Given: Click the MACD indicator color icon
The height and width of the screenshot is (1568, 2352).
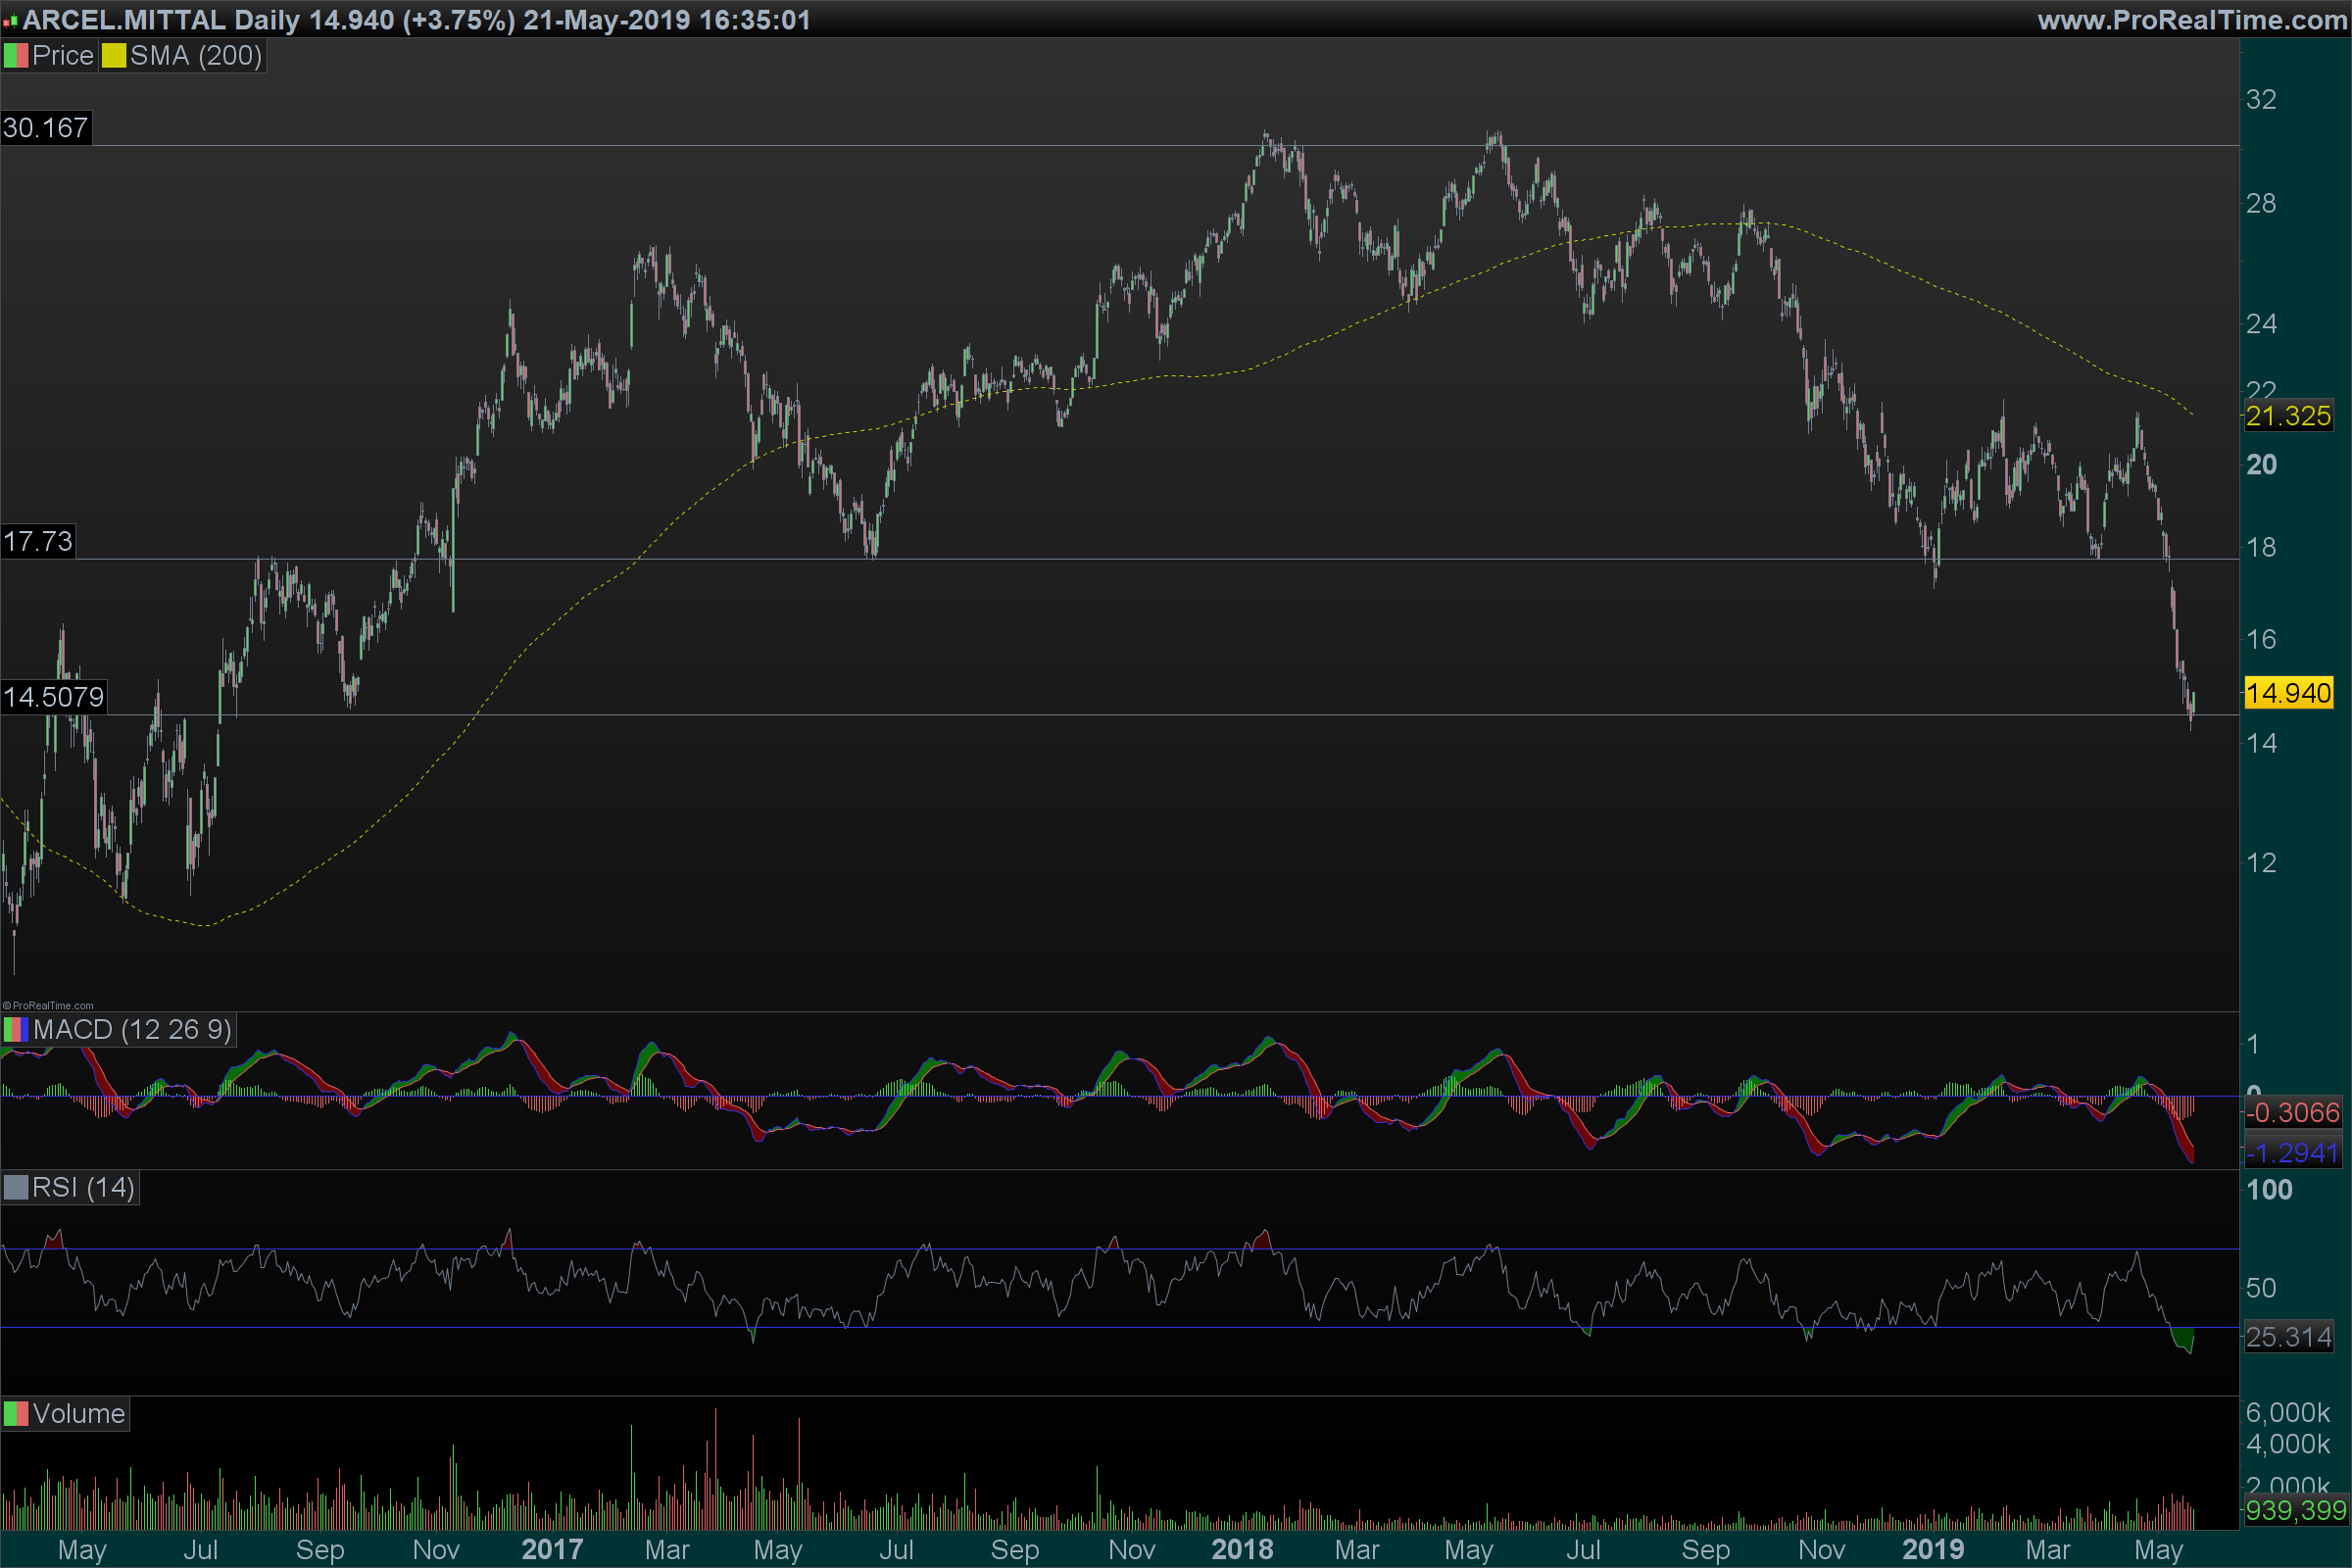Looking at the screenshot, I should [15, 1030].
